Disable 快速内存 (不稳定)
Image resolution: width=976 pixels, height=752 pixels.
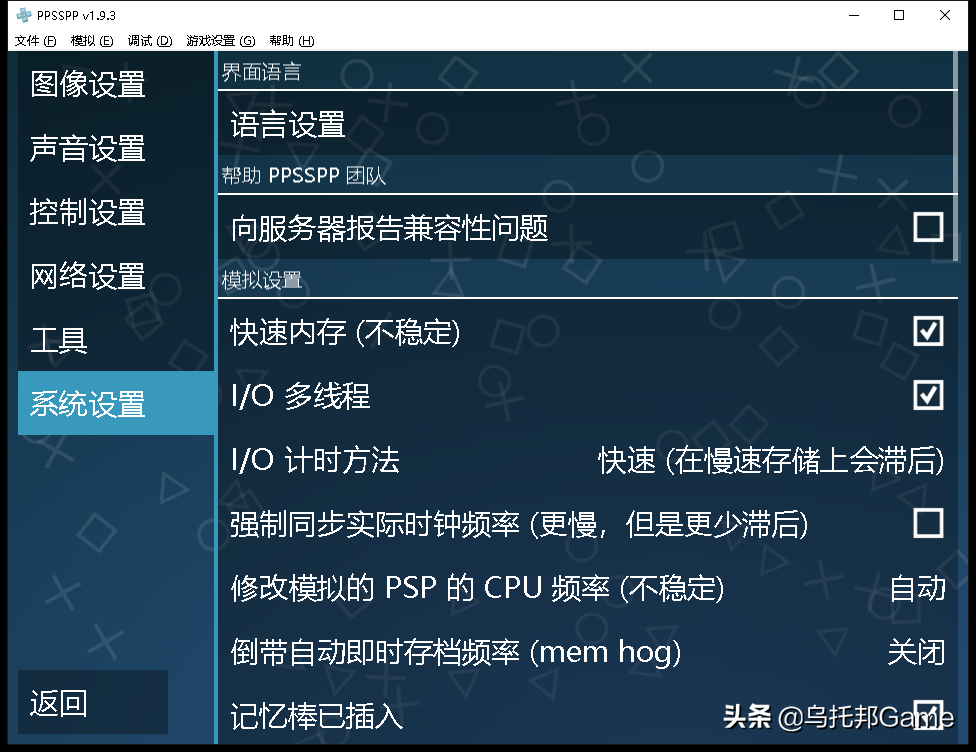coord(928,331)
